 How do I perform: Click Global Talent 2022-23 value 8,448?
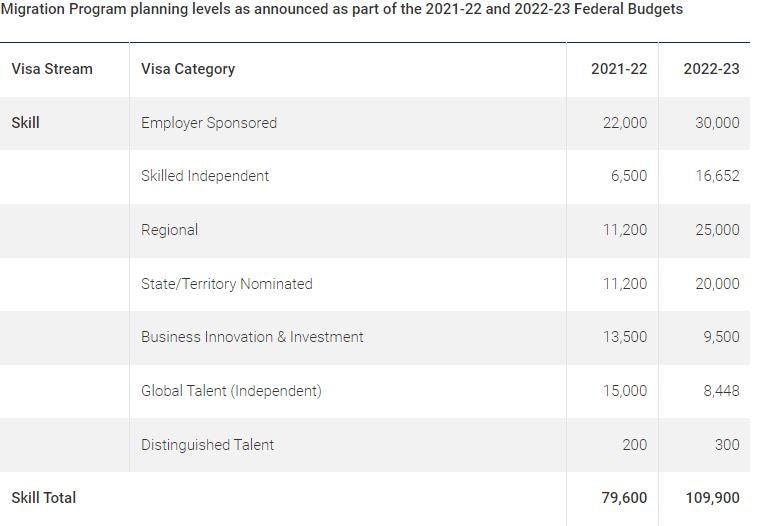point(721,391)
